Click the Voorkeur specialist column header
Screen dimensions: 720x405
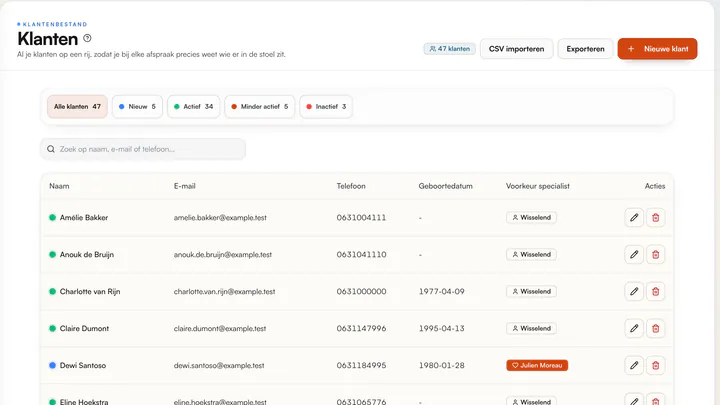pos(538,186)
